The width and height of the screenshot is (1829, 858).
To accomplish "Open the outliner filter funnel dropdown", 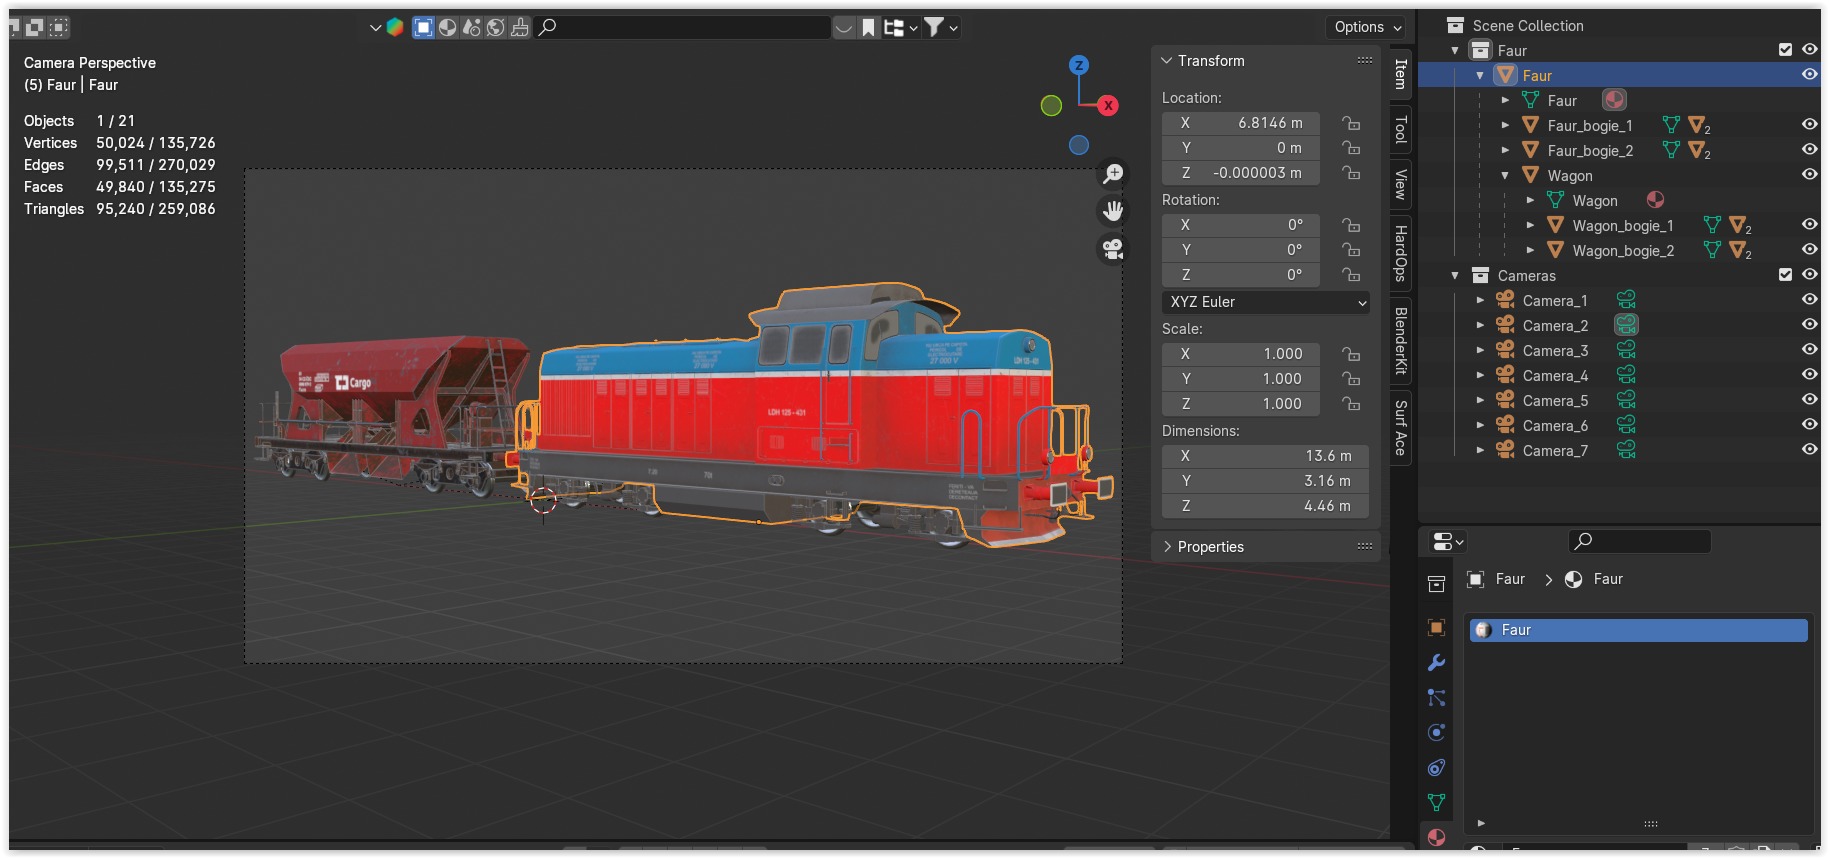I will pos(940,28).
